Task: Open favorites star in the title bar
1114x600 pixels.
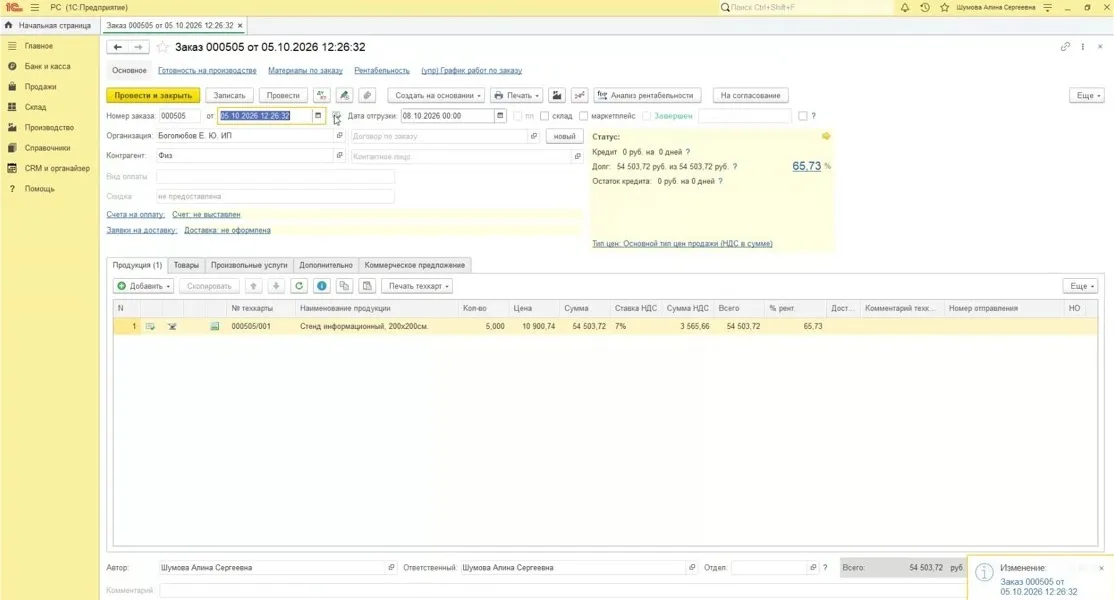Action: [x=944, y=7]
